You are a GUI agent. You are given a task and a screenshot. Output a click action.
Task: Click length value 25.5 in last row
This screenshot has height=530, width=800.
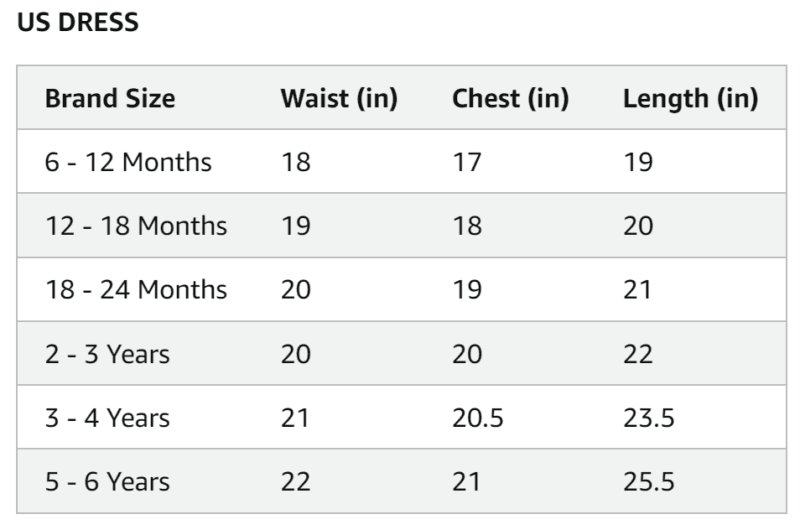(648, 481)
